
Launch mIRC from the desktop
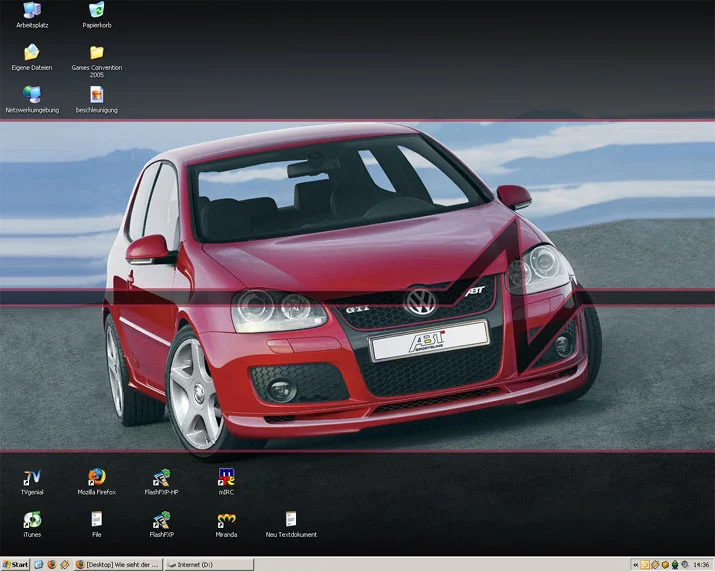[226, 477]
